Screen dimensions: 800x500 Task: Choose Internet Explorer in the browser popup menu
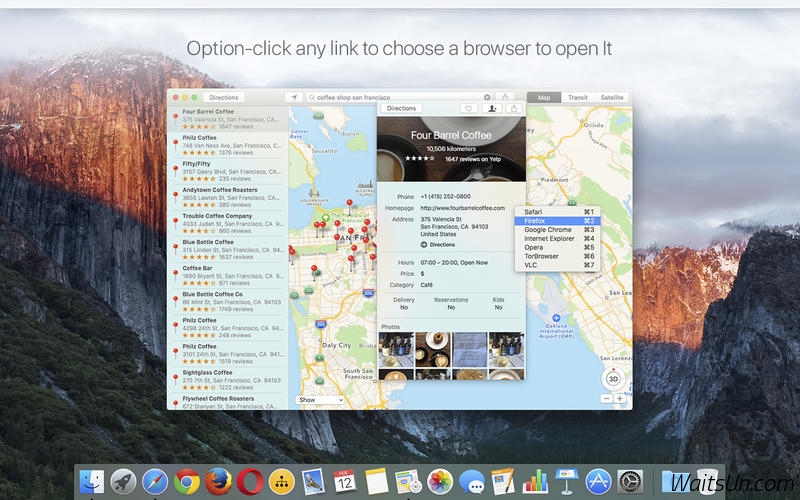(x=558, y=238)
